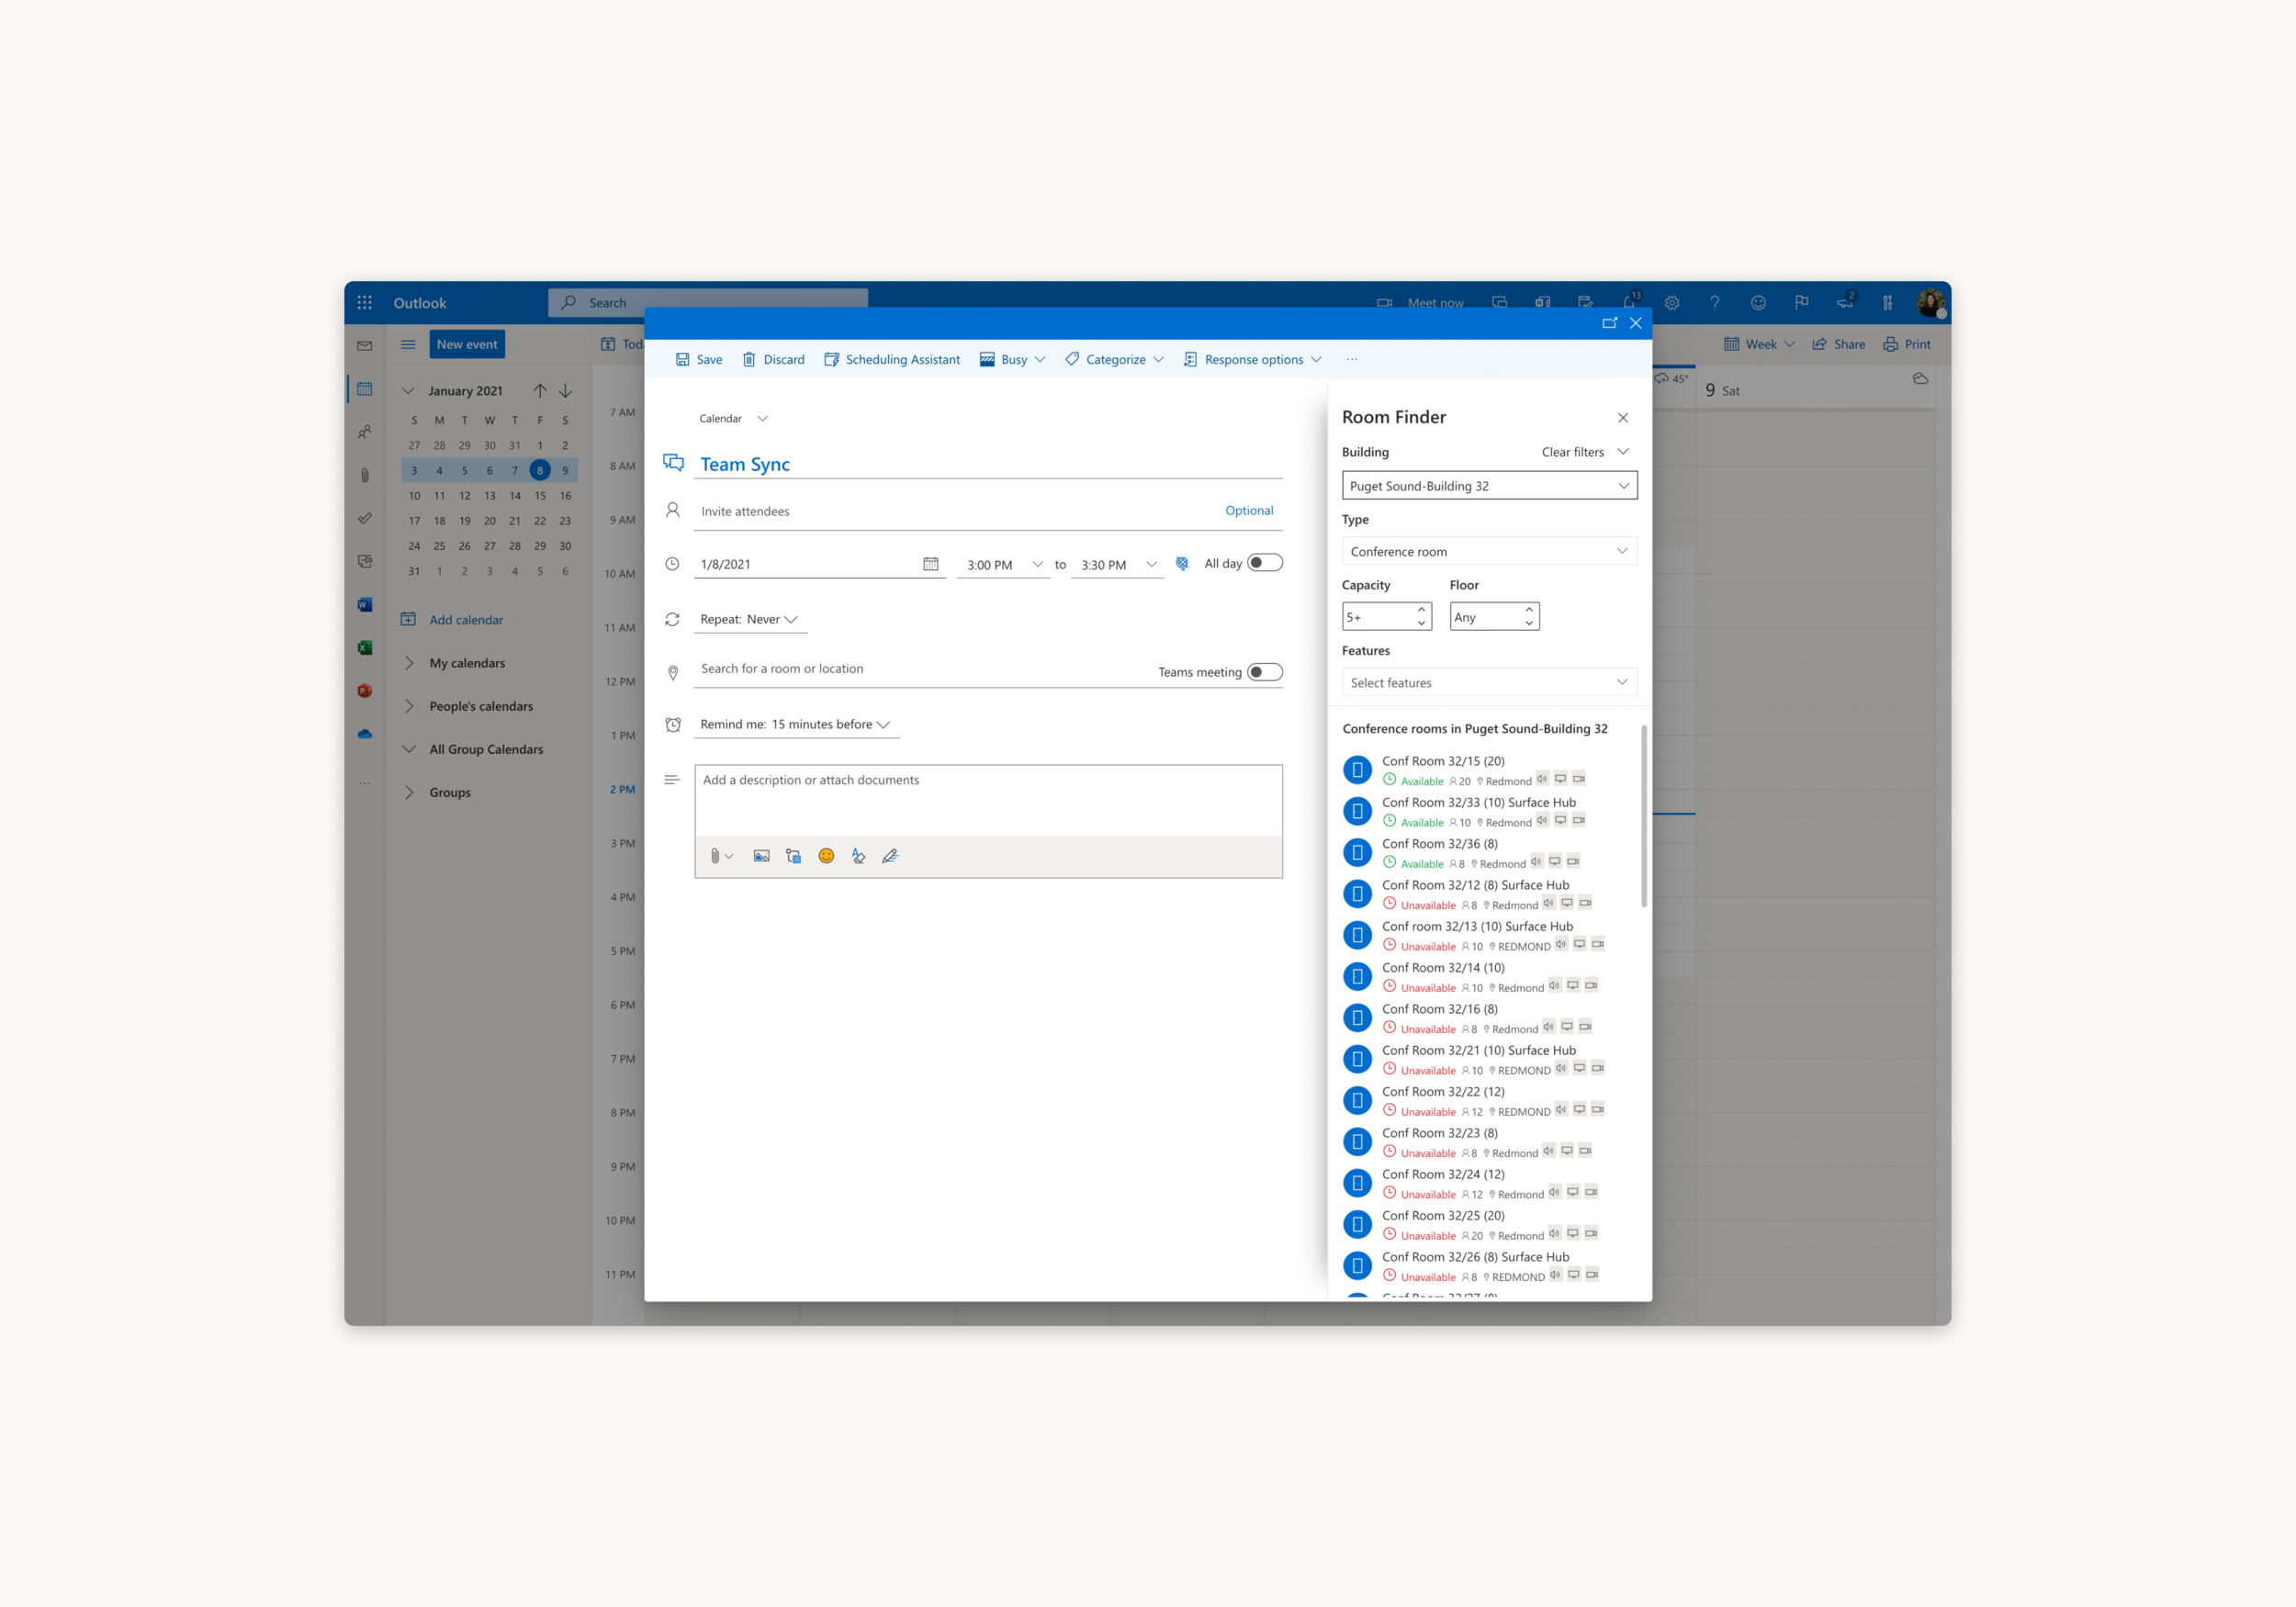Insert pictures inline icon
Viewport: 2296px width, 1607px height.
[x=761, y=856]
